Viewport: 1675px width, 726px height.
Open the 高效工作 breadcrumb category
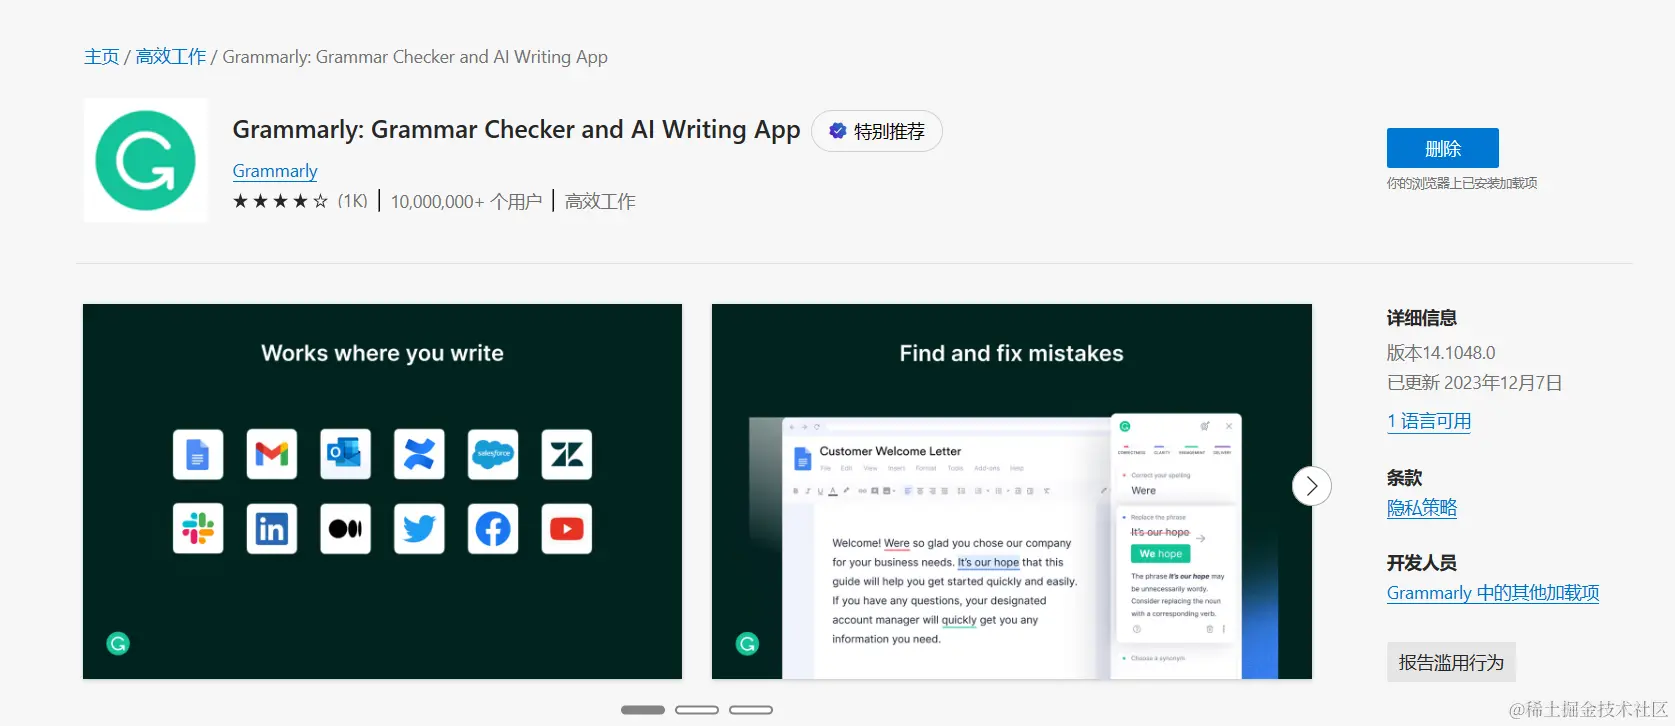pos(171,57)
